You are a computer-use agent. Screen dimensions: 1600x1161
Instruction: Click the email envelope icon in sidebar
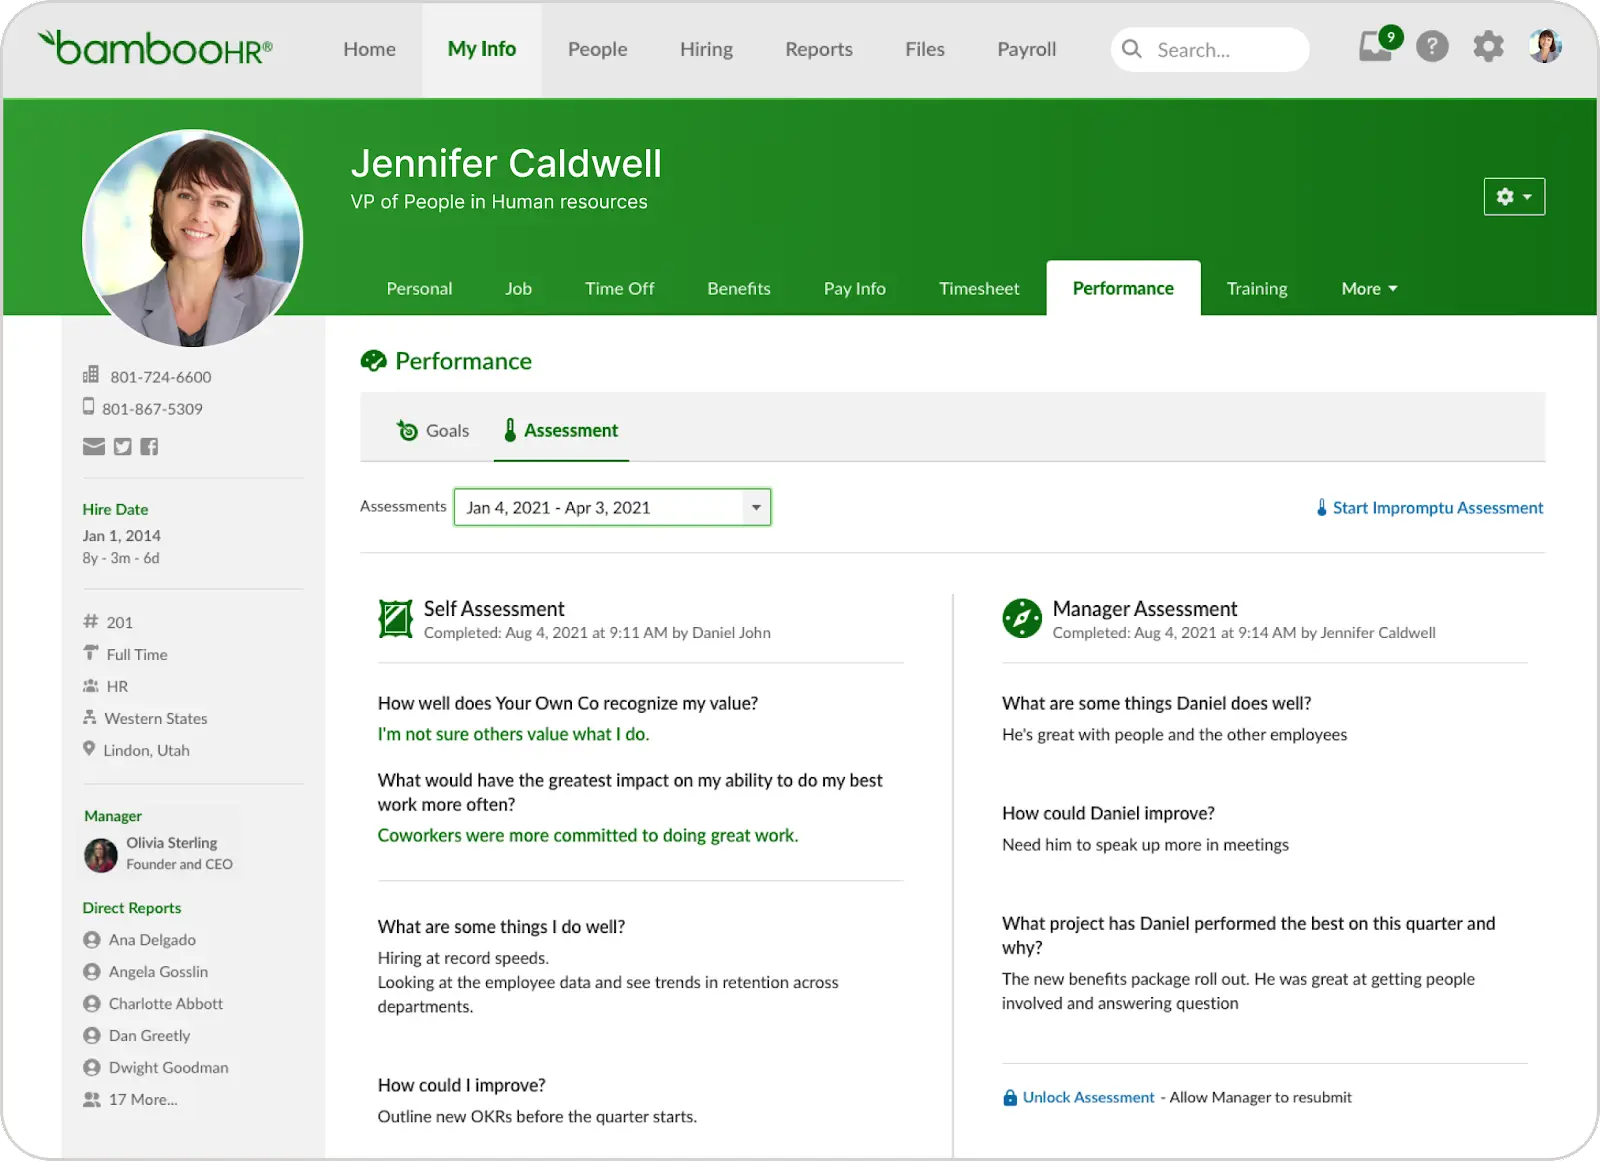point(94,446)
